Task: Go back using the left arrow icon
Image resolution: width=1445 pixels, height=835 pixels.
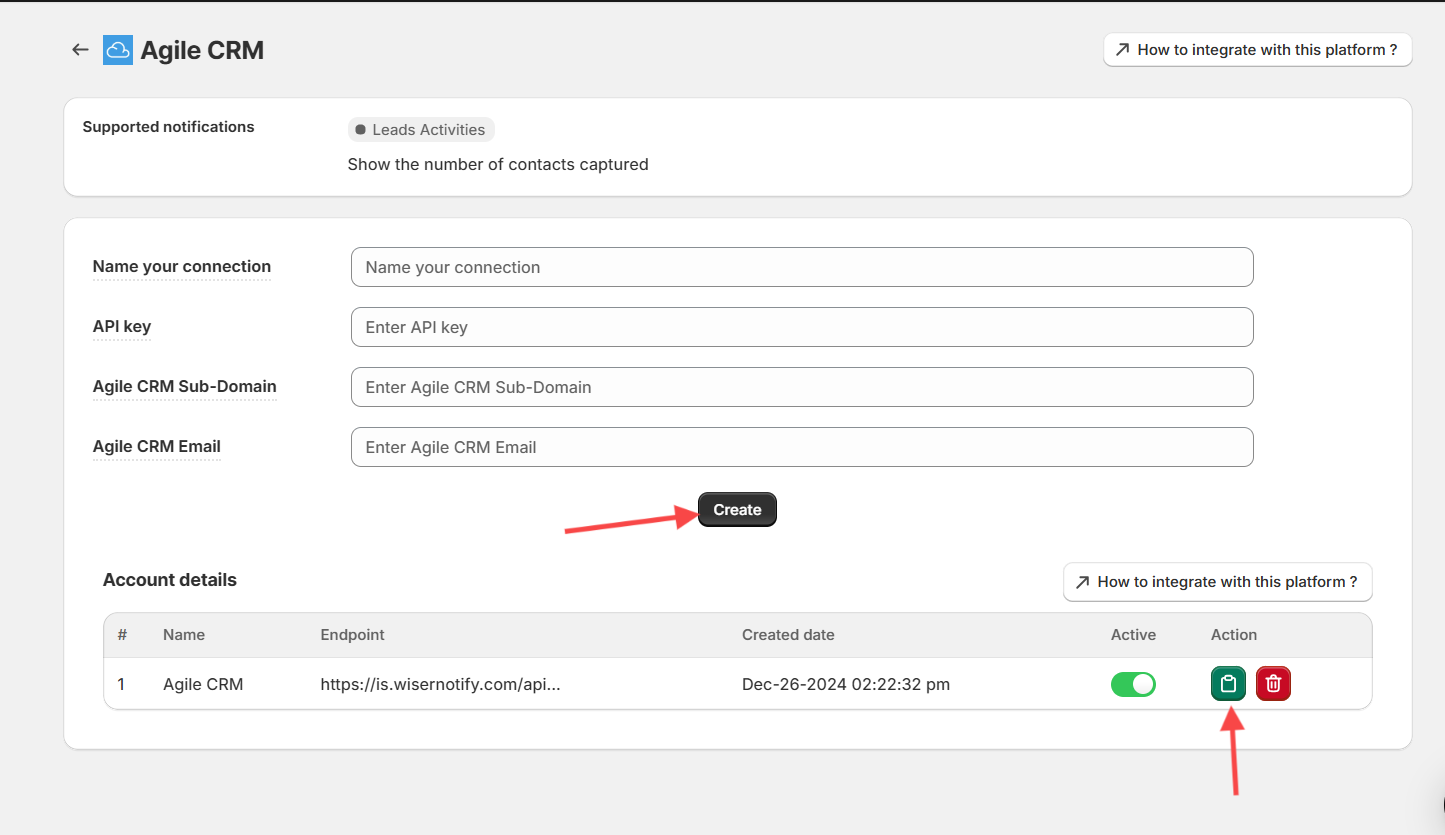Action: (x=81, y=50)
